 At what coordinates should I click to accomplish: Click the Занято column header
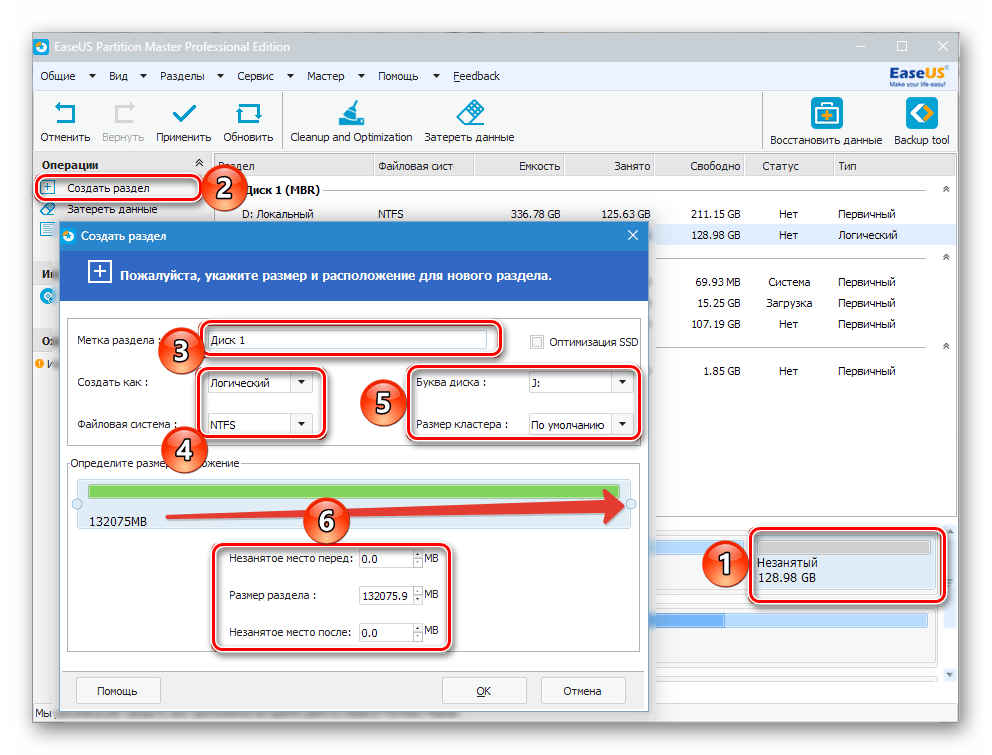click(x=609, y=166)
